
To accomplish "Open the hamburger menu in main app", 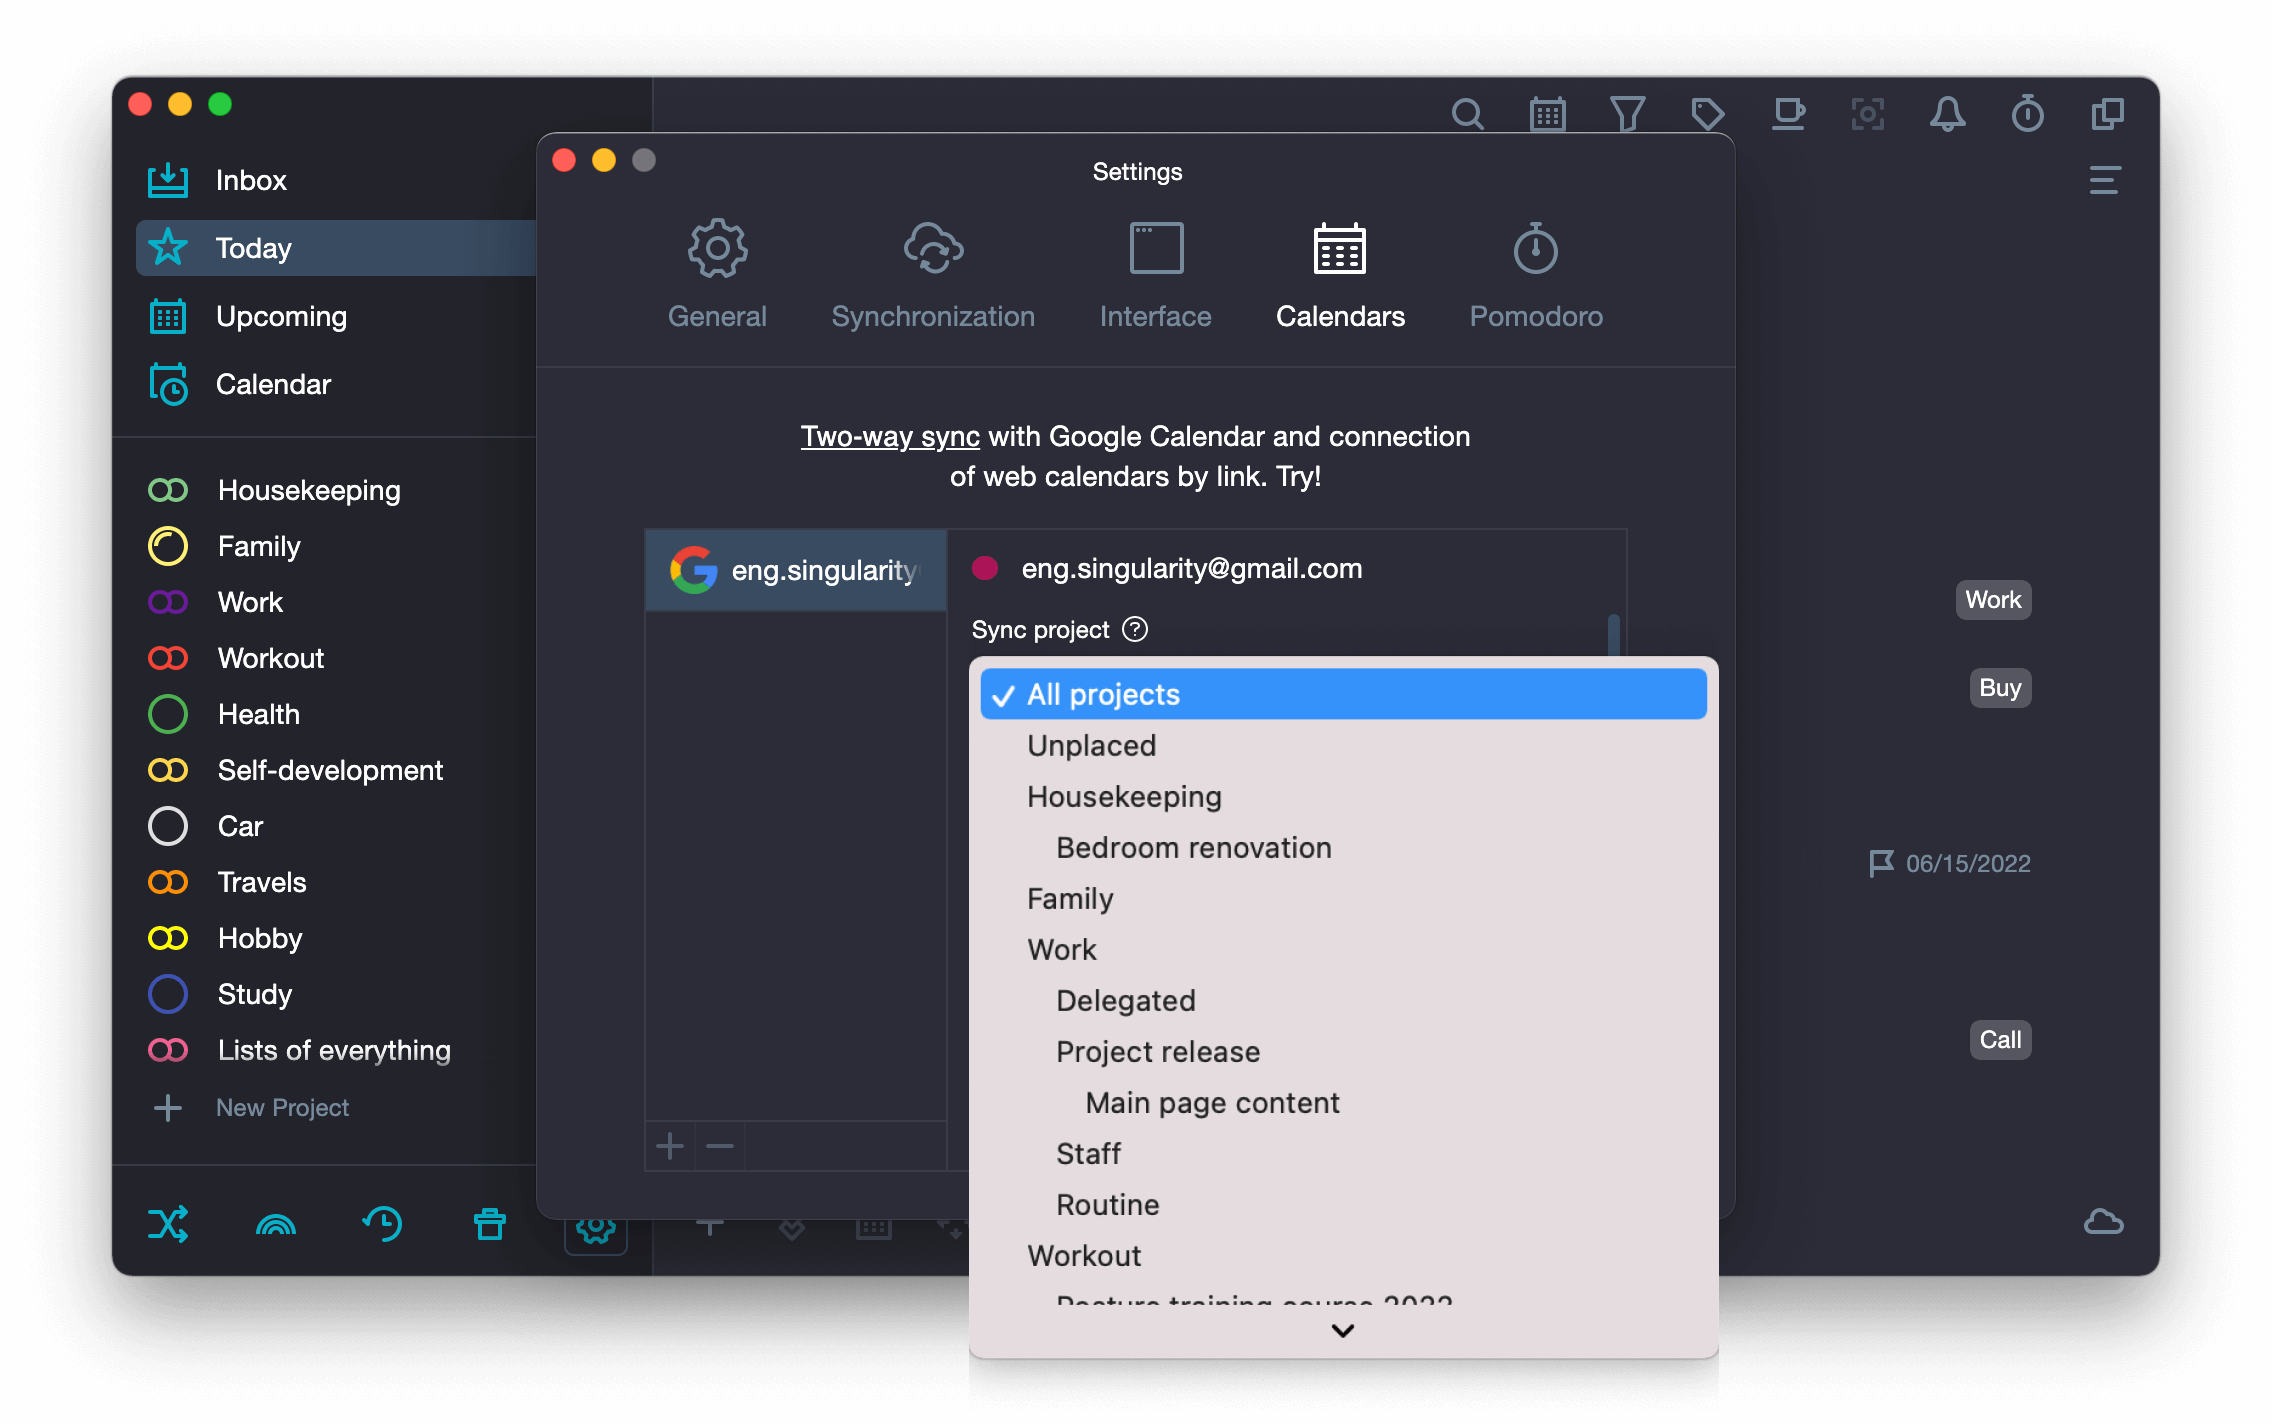I will [x=2105, y=180].
